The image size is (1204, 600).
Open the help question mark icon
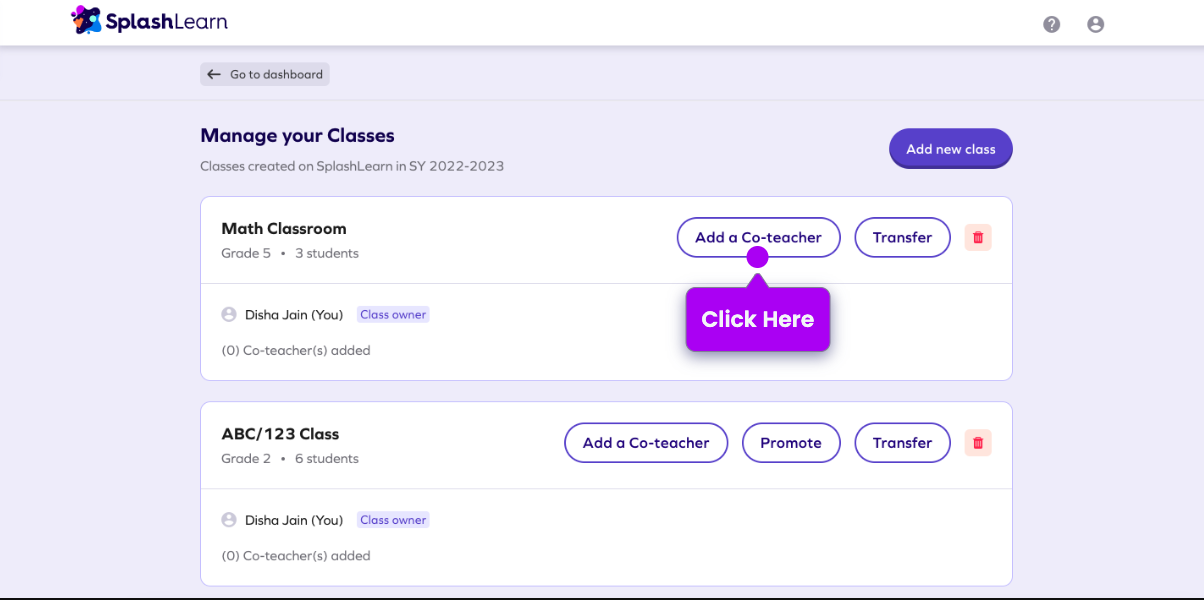pyautogui.click(x=1051, y=24)
